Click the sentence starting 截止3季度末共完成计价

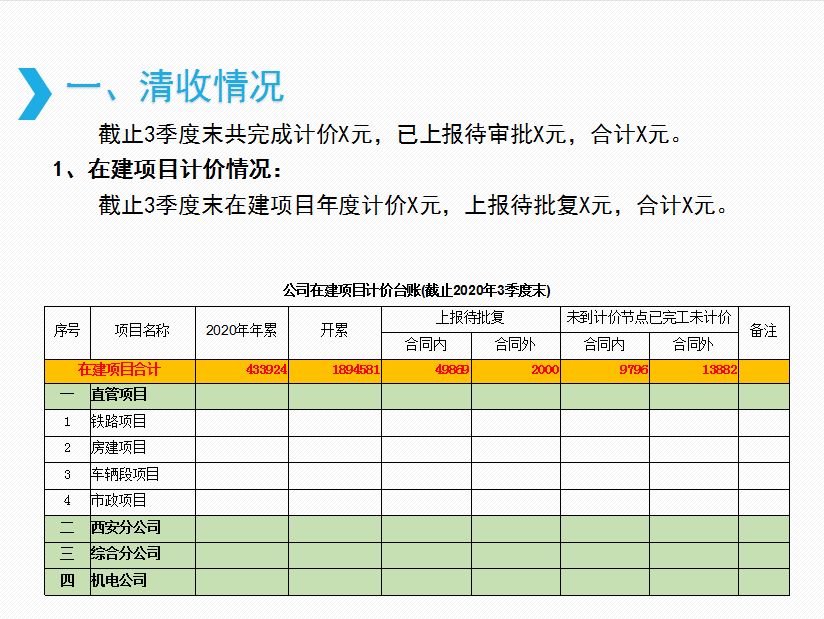point(390,134)
